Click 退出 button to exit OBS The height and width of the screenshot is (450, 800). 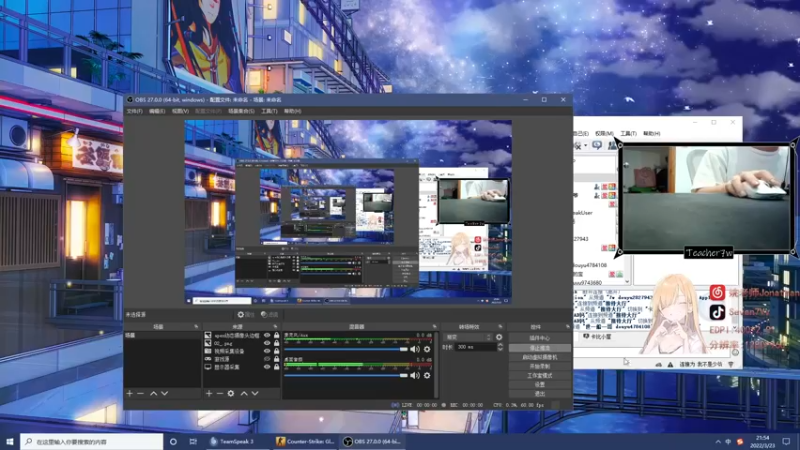click(x=540, y=393)
